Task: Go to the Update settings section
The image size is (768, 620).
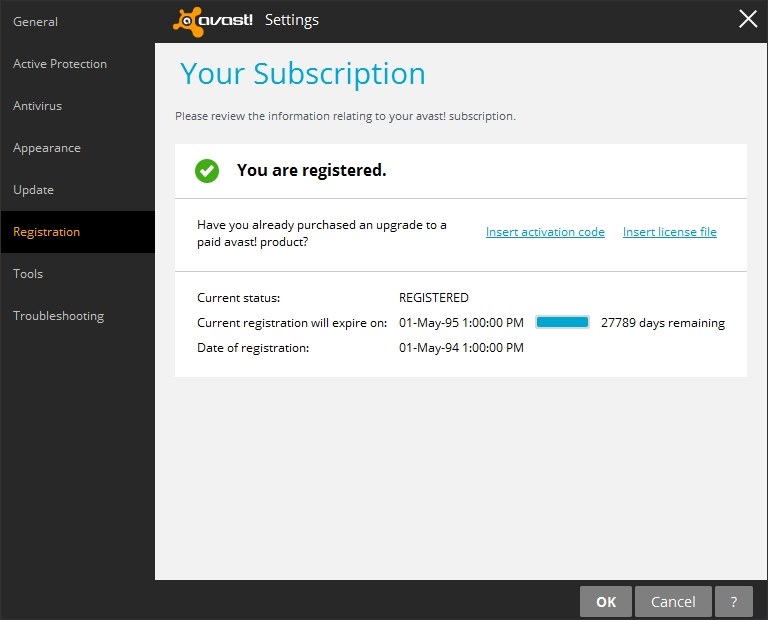Action: coord(33,190)
